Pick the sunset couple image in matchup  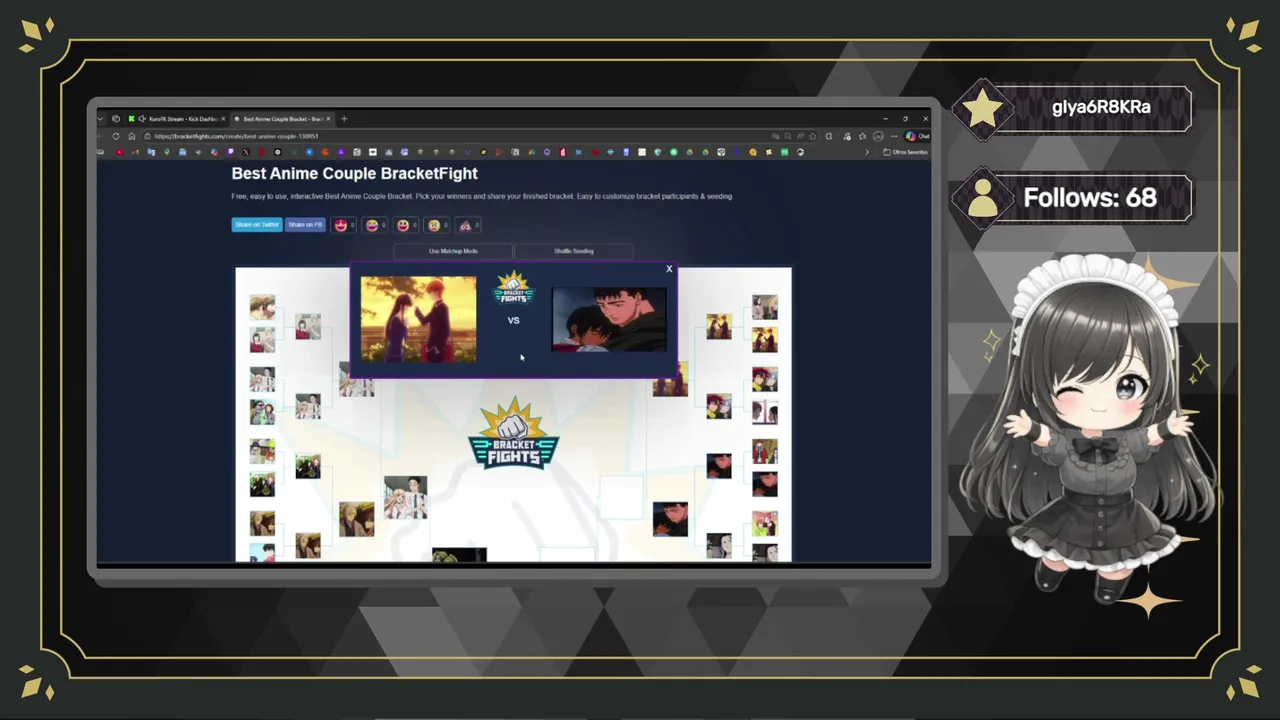419,319
